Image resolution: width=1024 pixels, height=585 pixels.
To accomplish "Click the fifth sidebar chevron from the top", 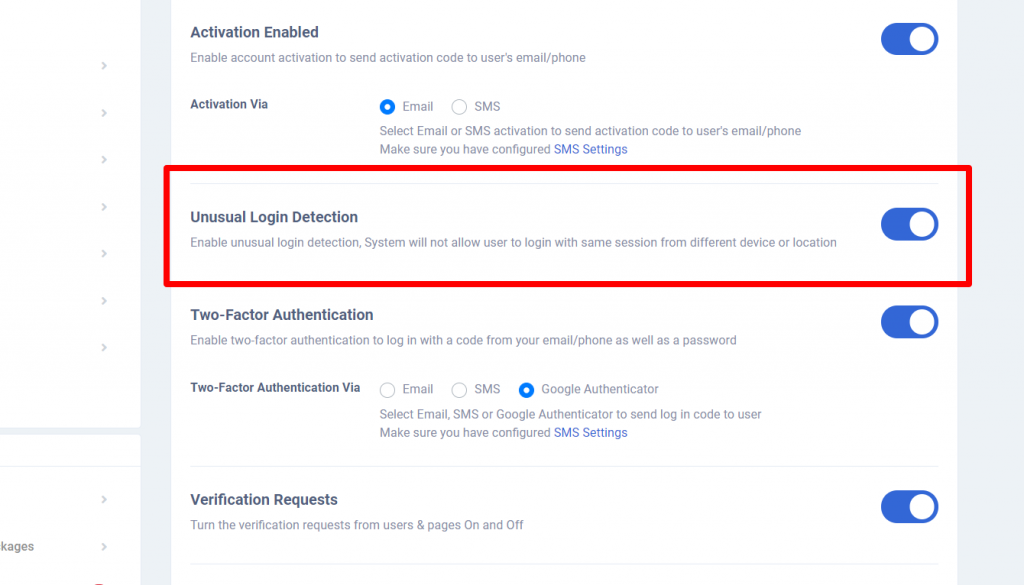I will (x=104, y=253).
